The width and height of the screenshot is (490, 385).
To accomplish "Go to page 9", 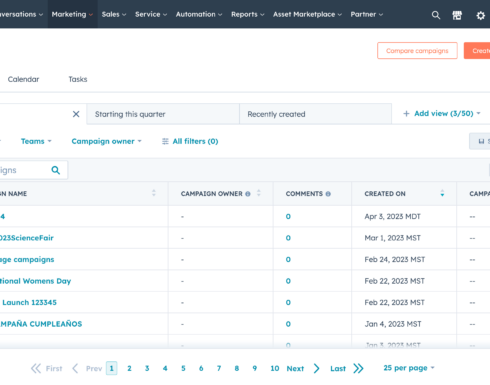I will pos(255,368).
